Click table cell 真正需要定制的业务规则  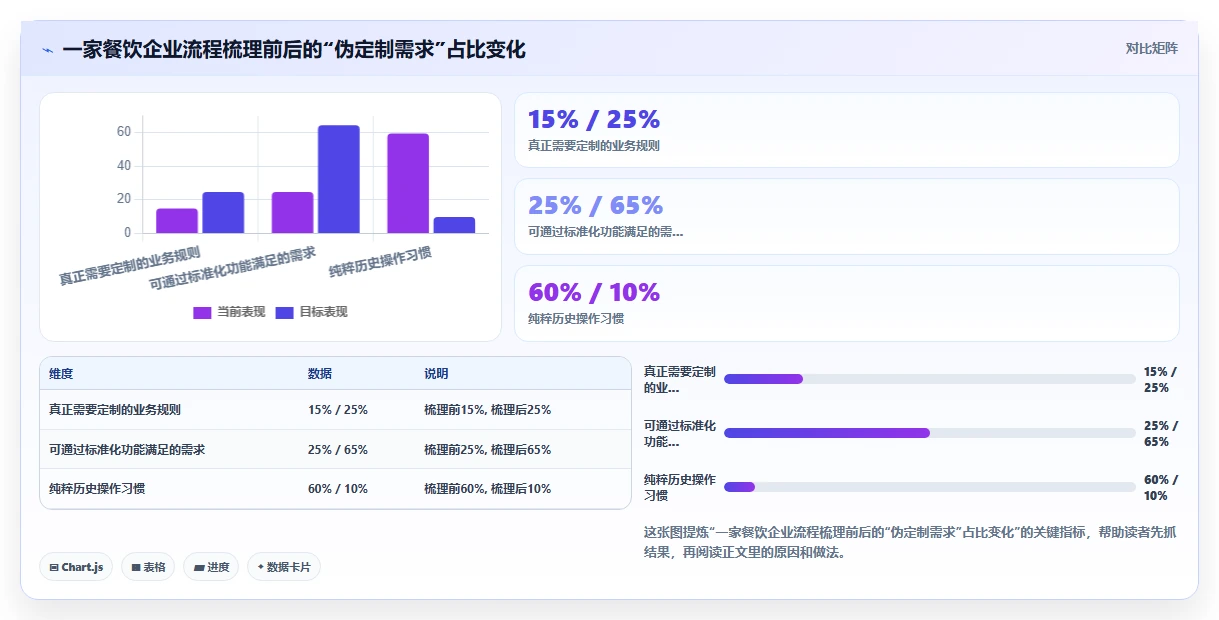pos(115,410)
